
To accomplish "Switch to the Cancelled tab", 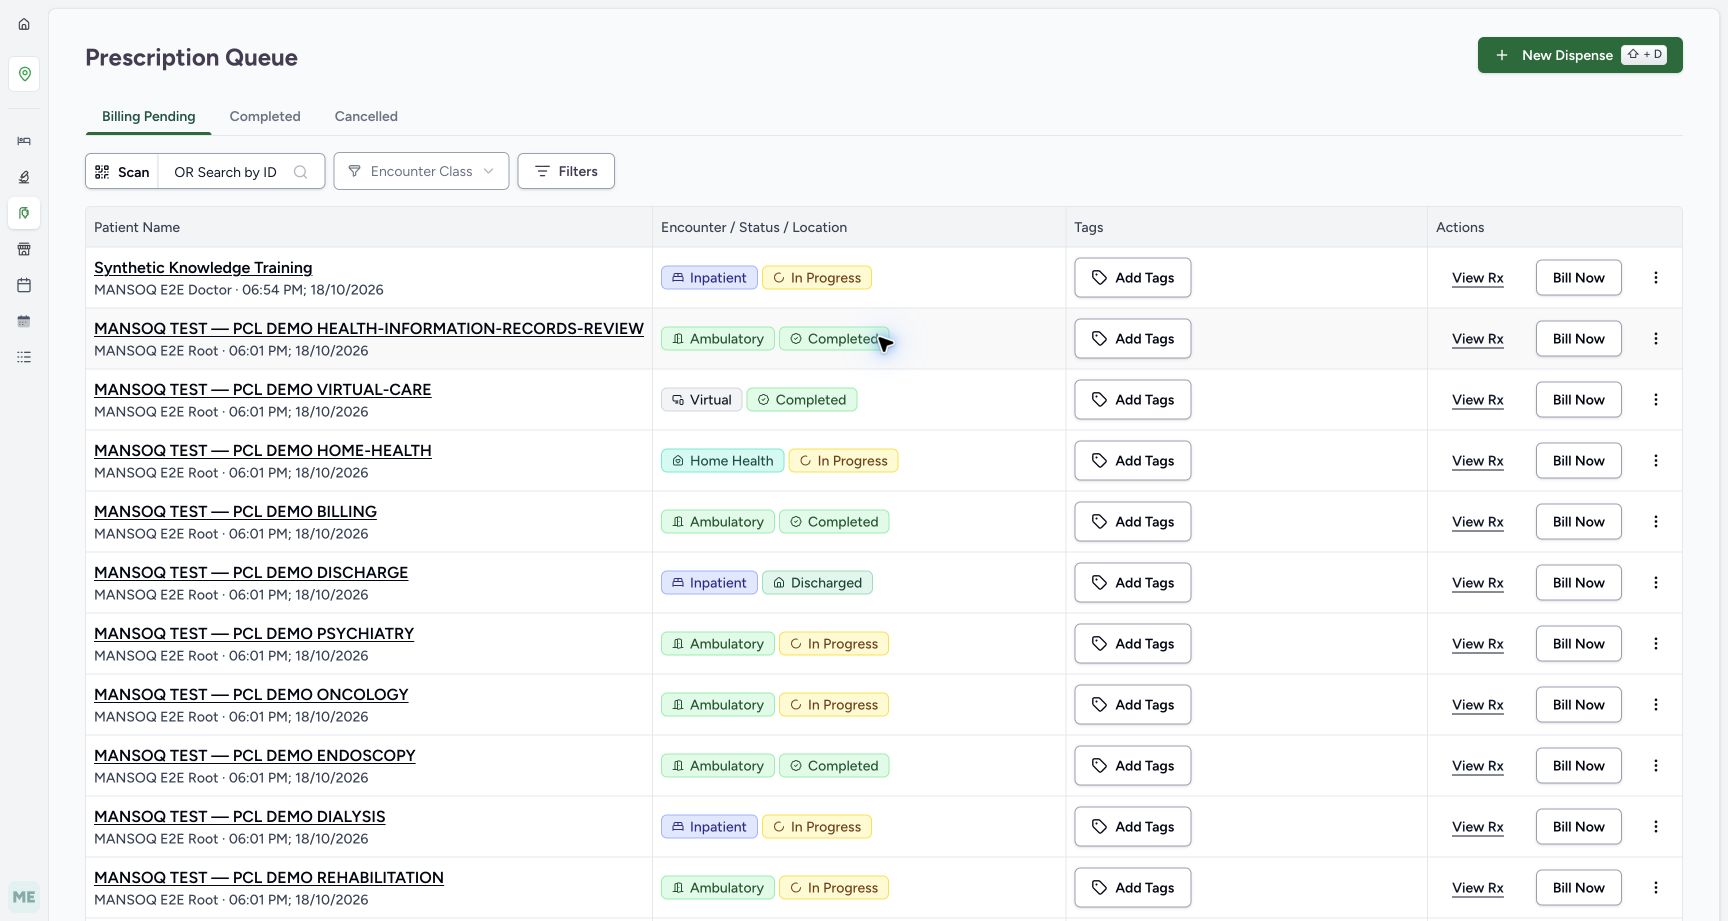I will [x=366, y=116].
